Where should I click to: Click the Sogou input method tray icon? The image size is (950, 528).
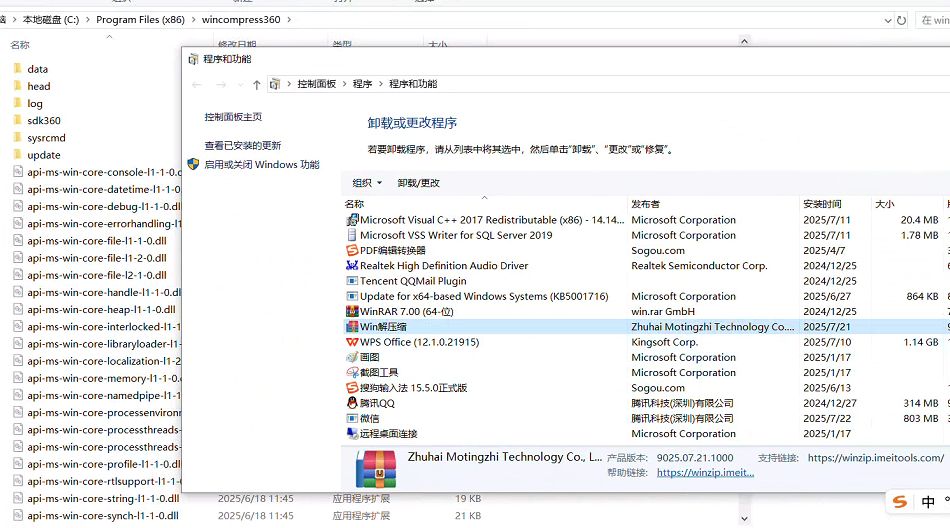point(900,501)
